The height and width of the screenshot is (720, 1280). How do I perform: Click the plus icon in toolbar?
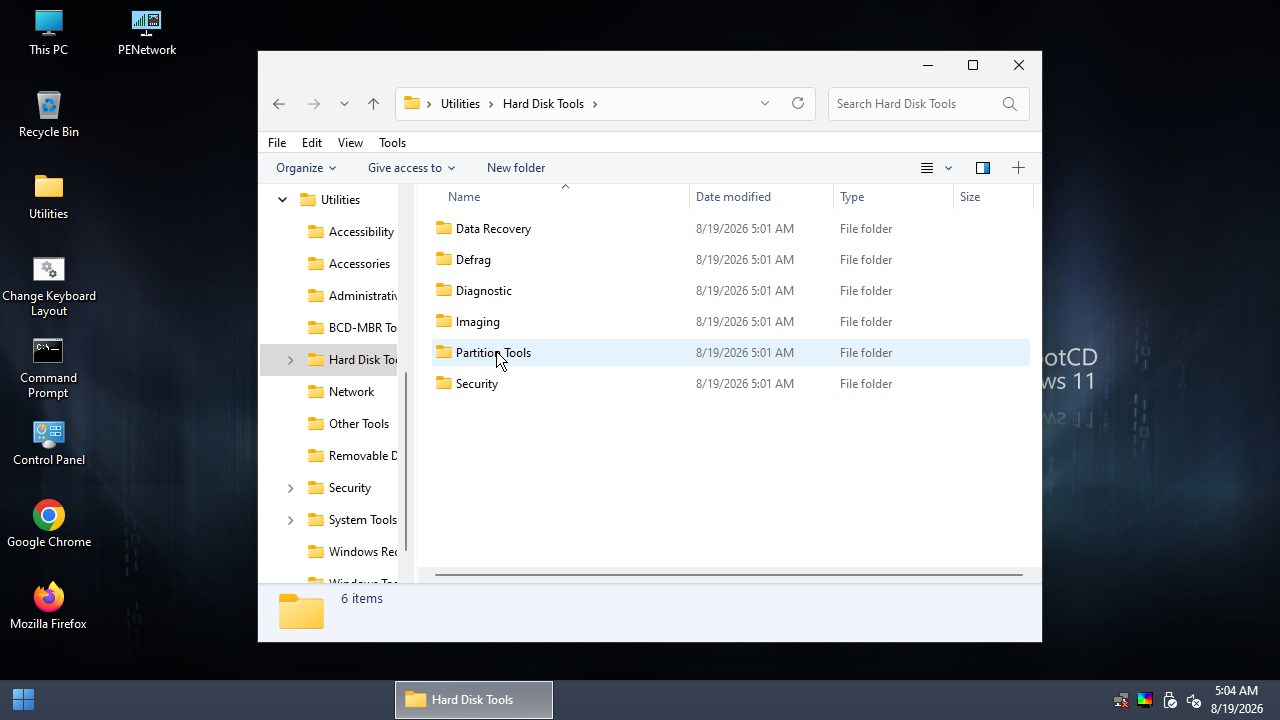pyautogui.click(x=1018, y=168)
